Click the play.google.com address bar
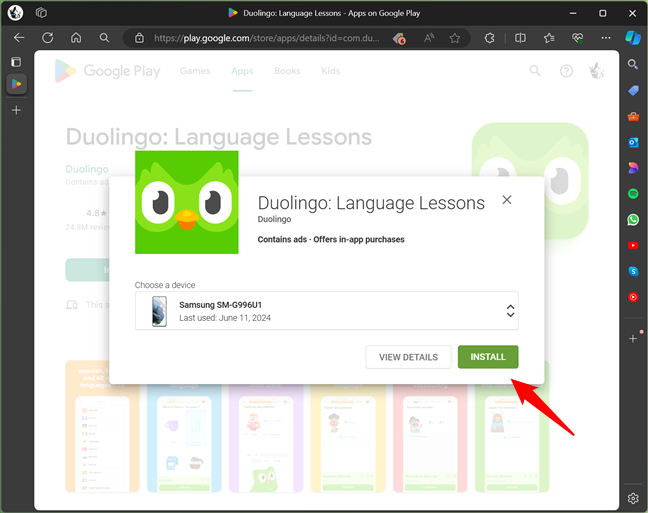This screenshot has height=513, width=648. [x=266, y=38]
